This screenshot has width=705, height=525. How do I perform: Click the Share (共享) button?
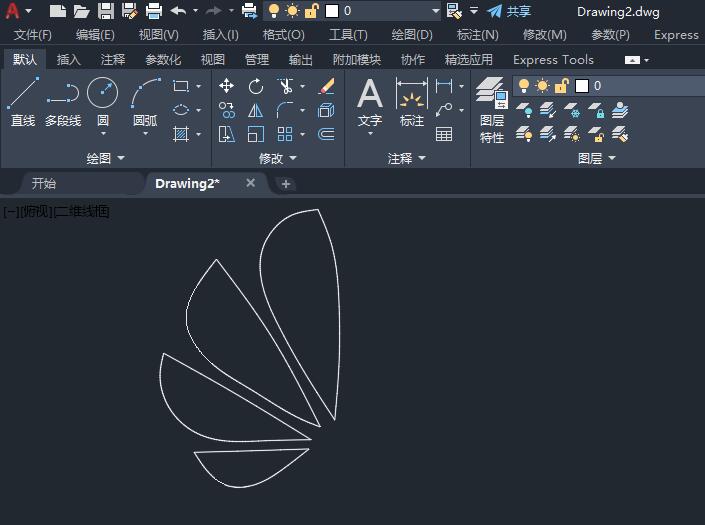(x=509, y=11)
